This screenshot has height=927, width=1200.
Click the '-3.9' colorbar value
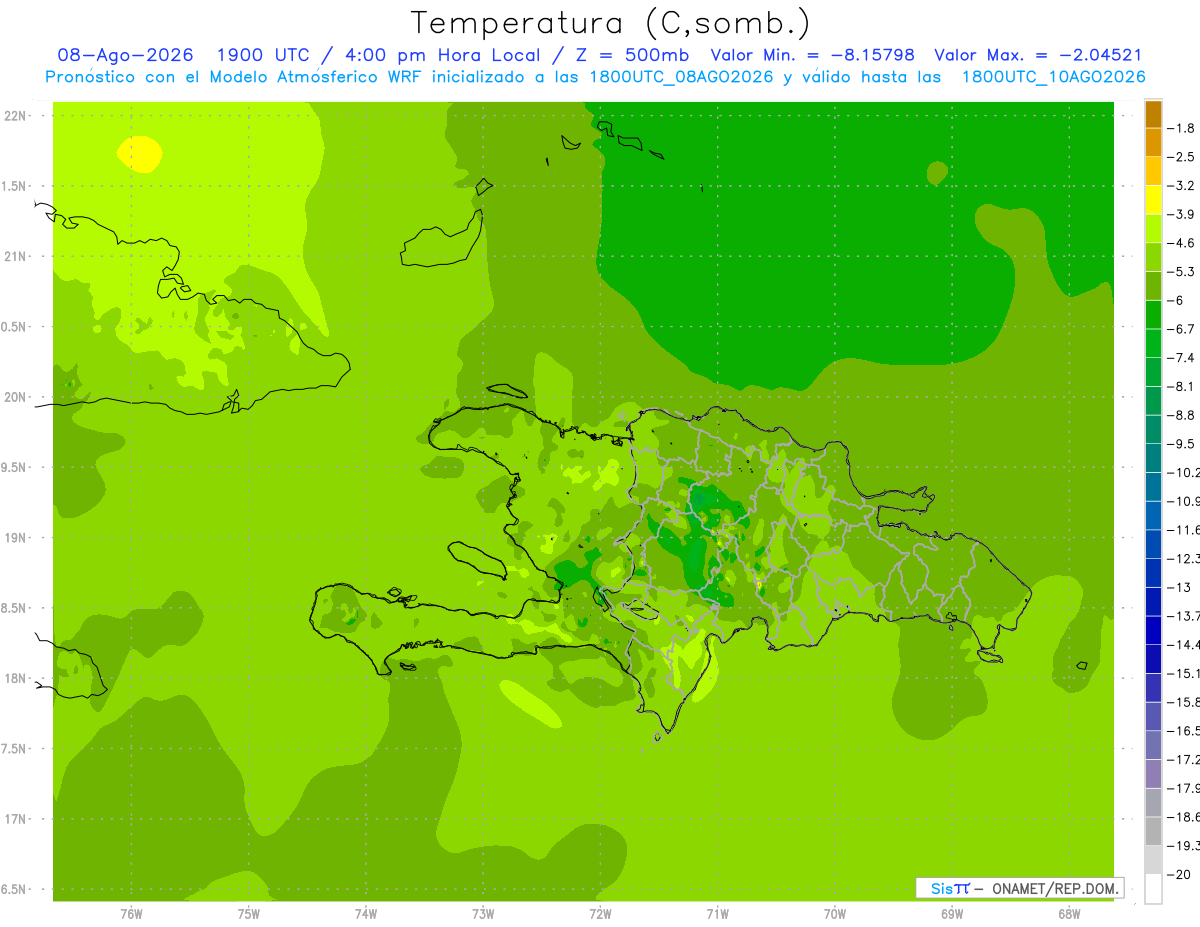[x=1181, y=214]
